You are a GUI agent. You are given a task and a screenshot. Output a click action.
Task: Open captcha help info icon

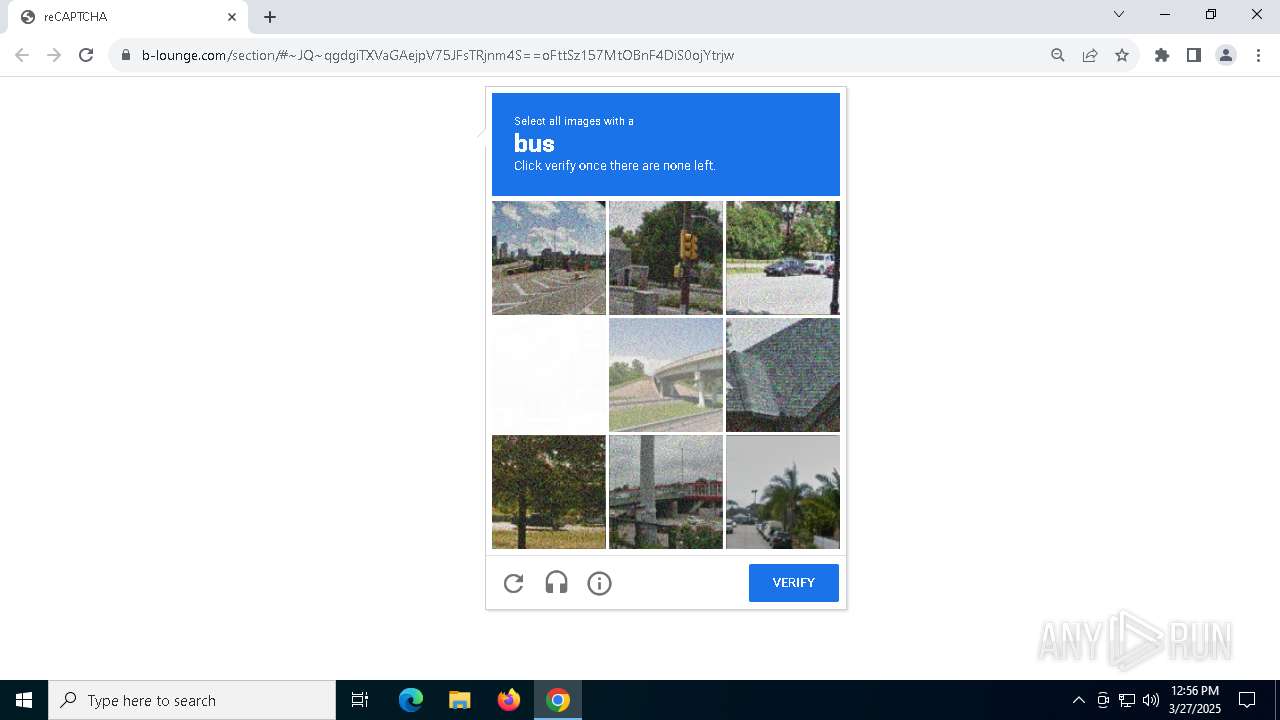point(599,583)
